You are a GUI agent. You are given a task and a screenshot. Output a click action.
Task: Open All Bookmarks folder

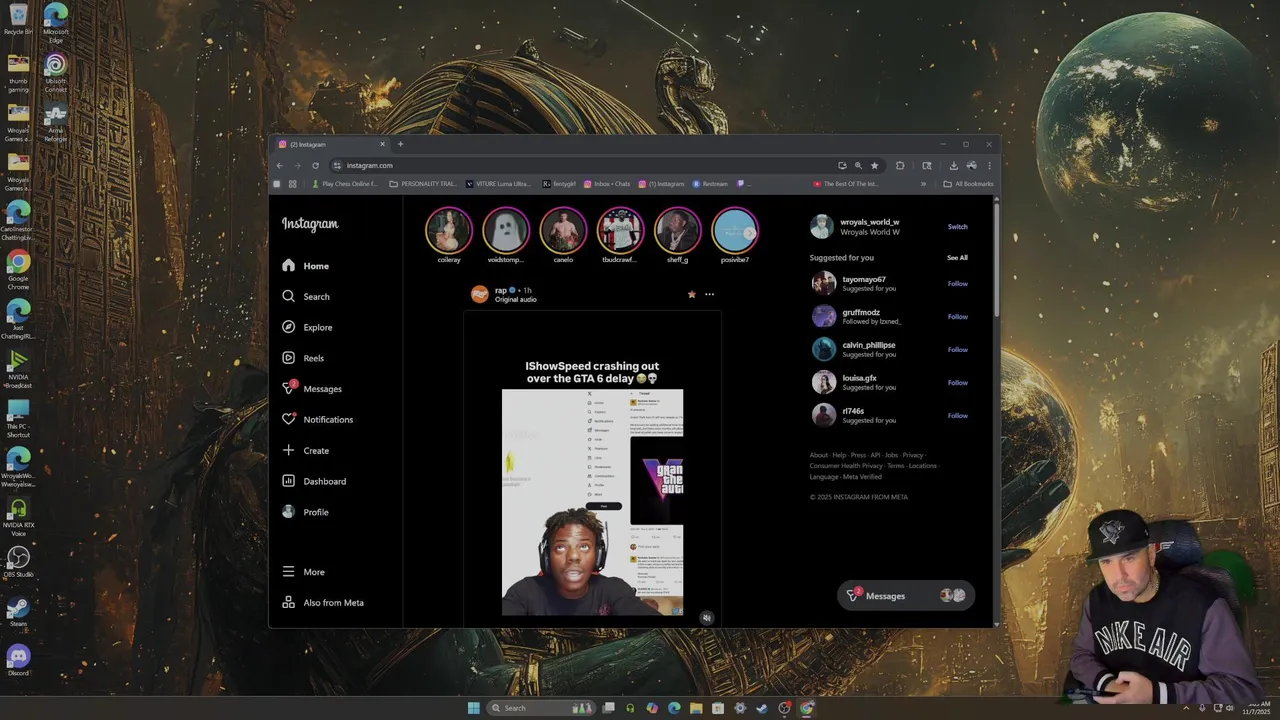(x=968, y=184)
